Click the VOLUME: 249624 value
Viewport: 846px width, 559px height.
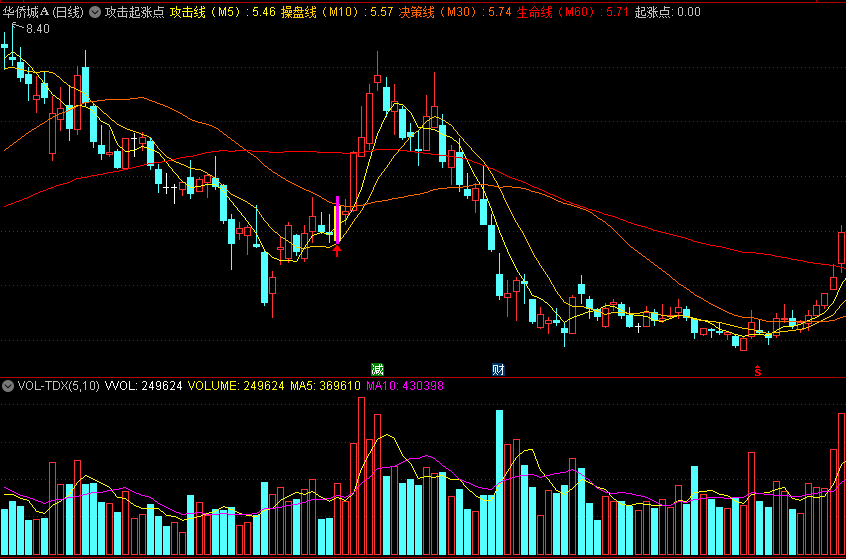click(236, 386)
